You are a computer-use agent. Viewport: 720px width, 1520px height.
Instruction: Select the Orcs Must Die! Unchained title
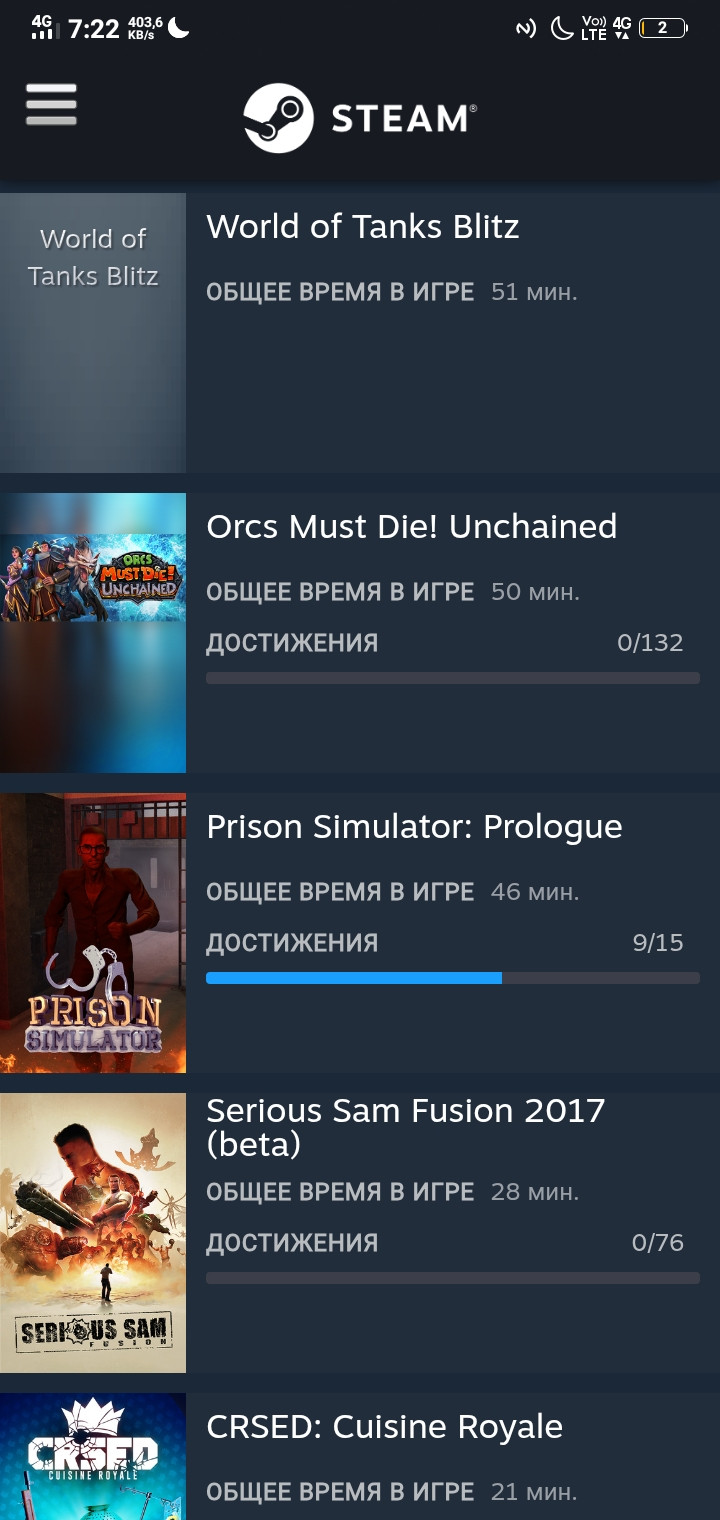[x=412, y=527]
